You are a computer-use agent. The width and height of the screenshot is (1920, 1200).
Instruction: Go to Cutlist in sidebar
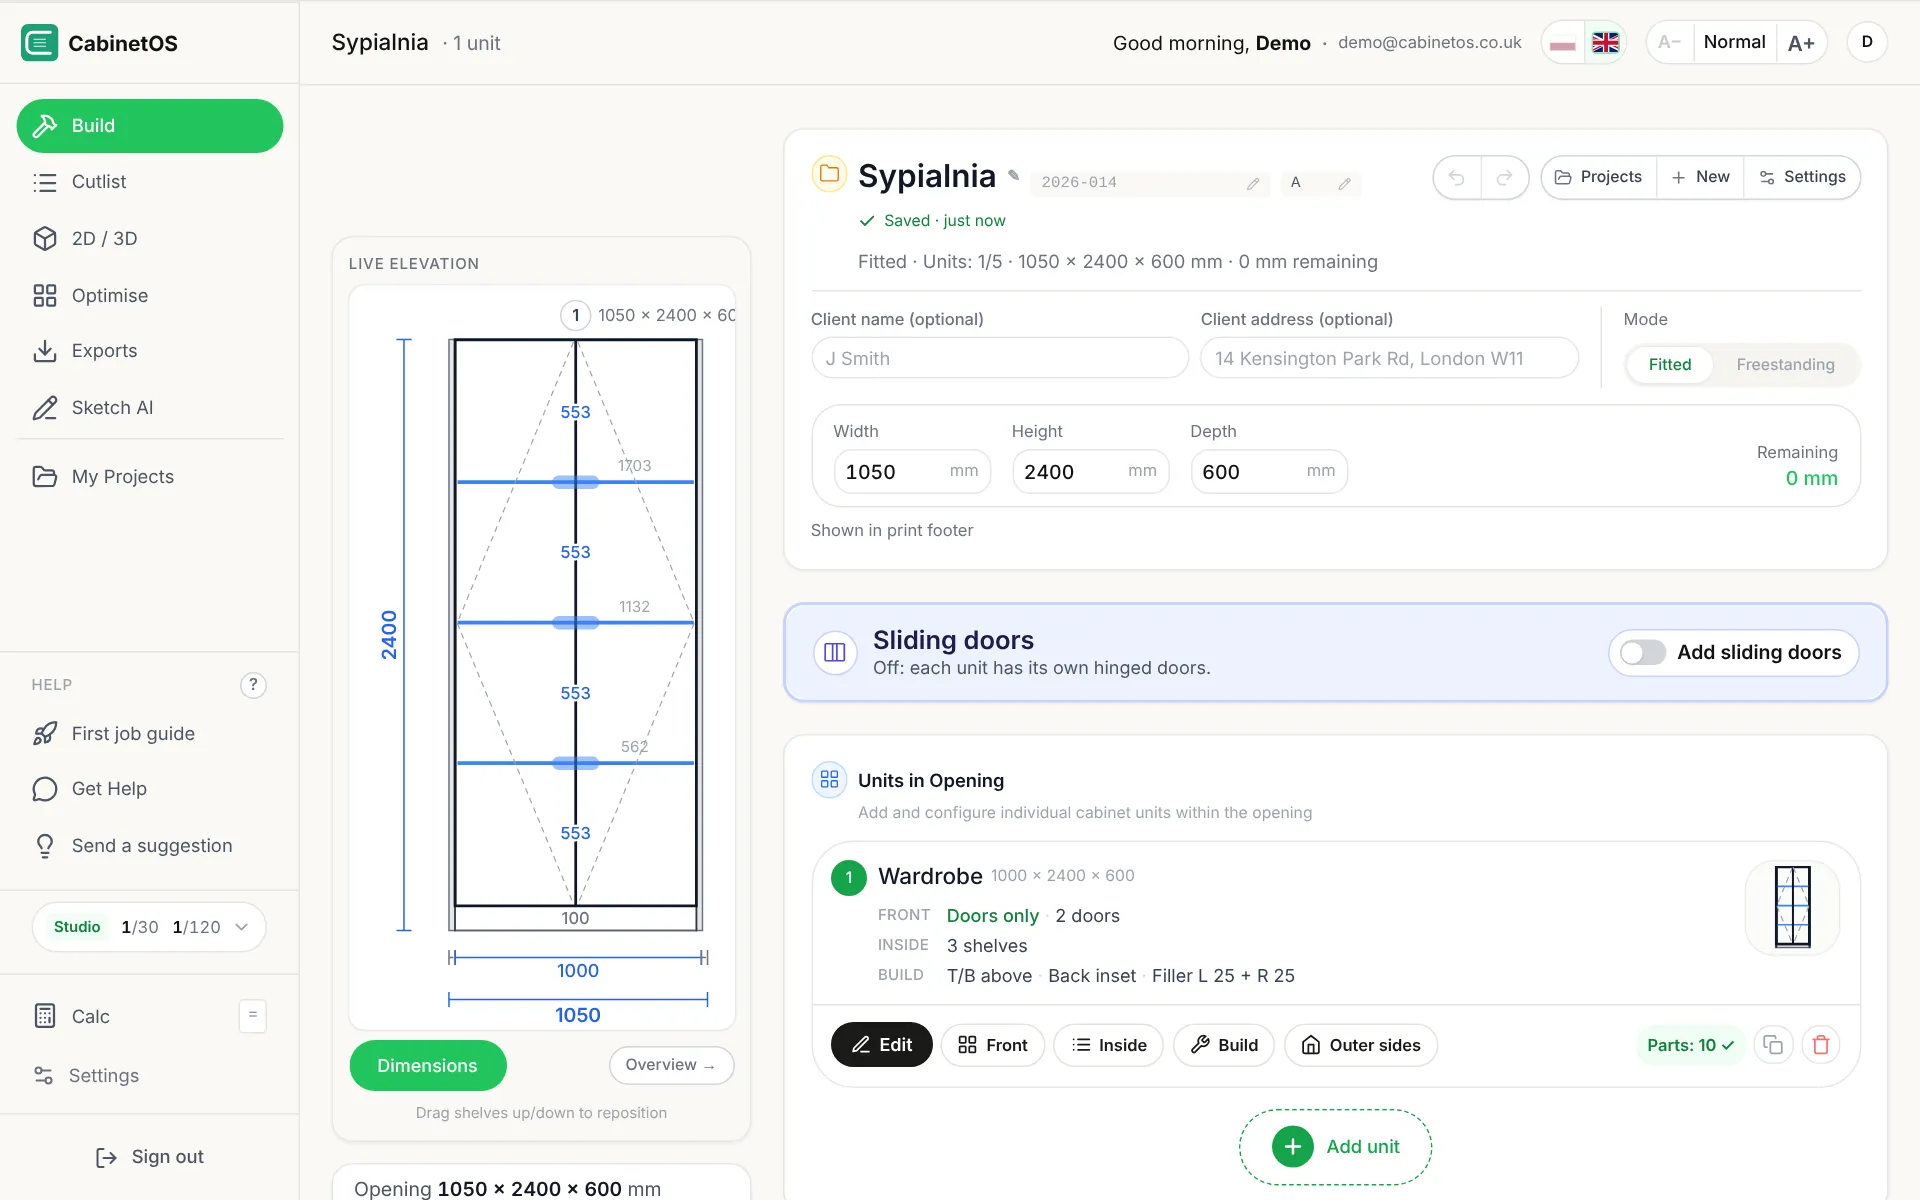[150, 182]
